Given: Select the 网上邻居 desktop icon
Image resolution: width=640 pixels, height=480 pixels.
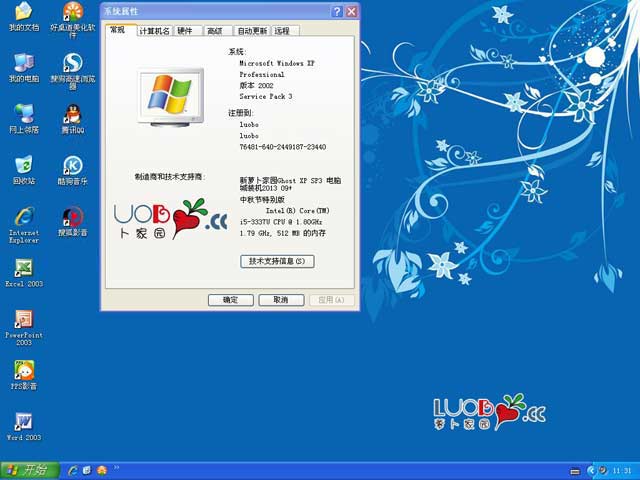Looking at the screenshot, I should 24,120.
